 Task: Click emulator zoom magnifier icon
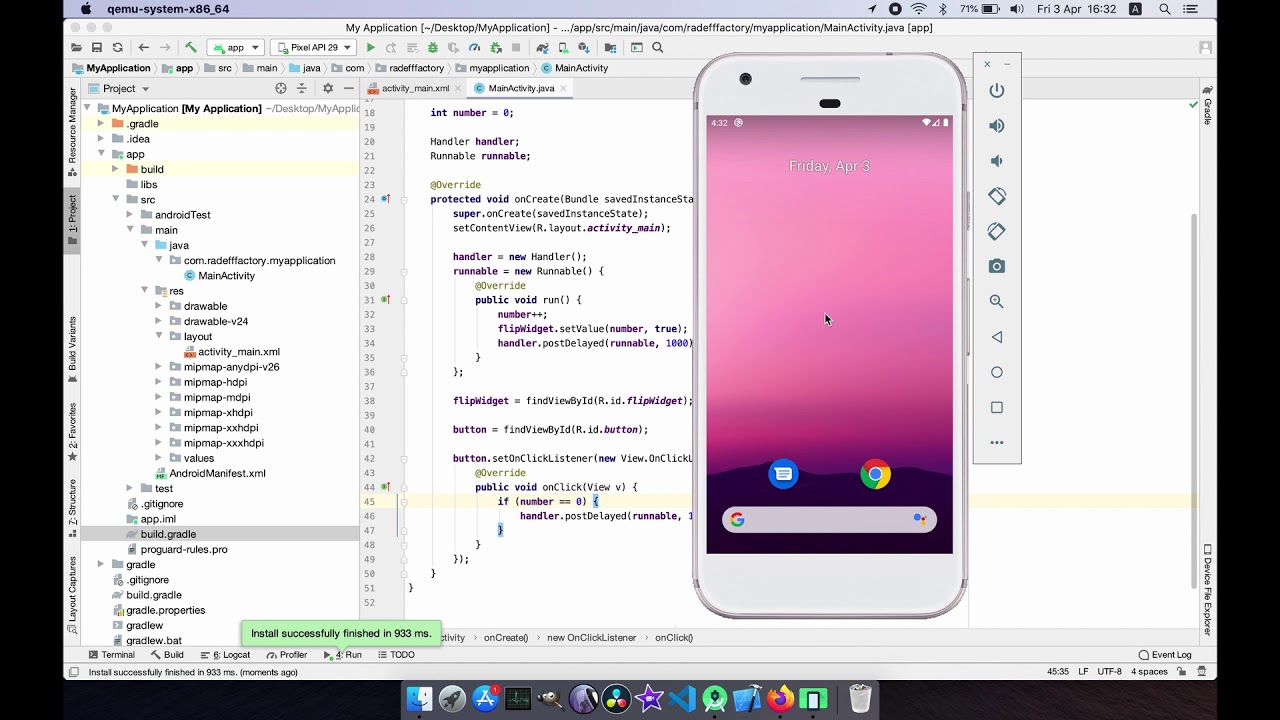coord(997,301)
